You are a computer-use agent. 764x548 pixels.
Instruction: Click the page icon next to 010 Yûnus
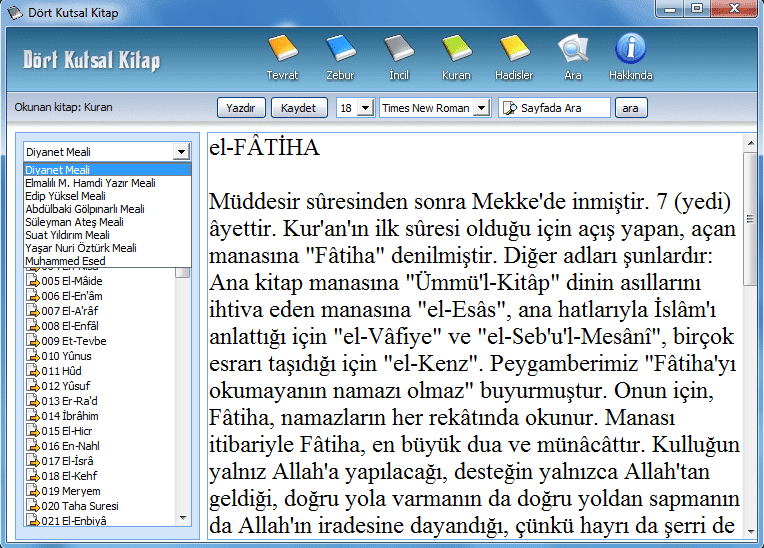33,356
